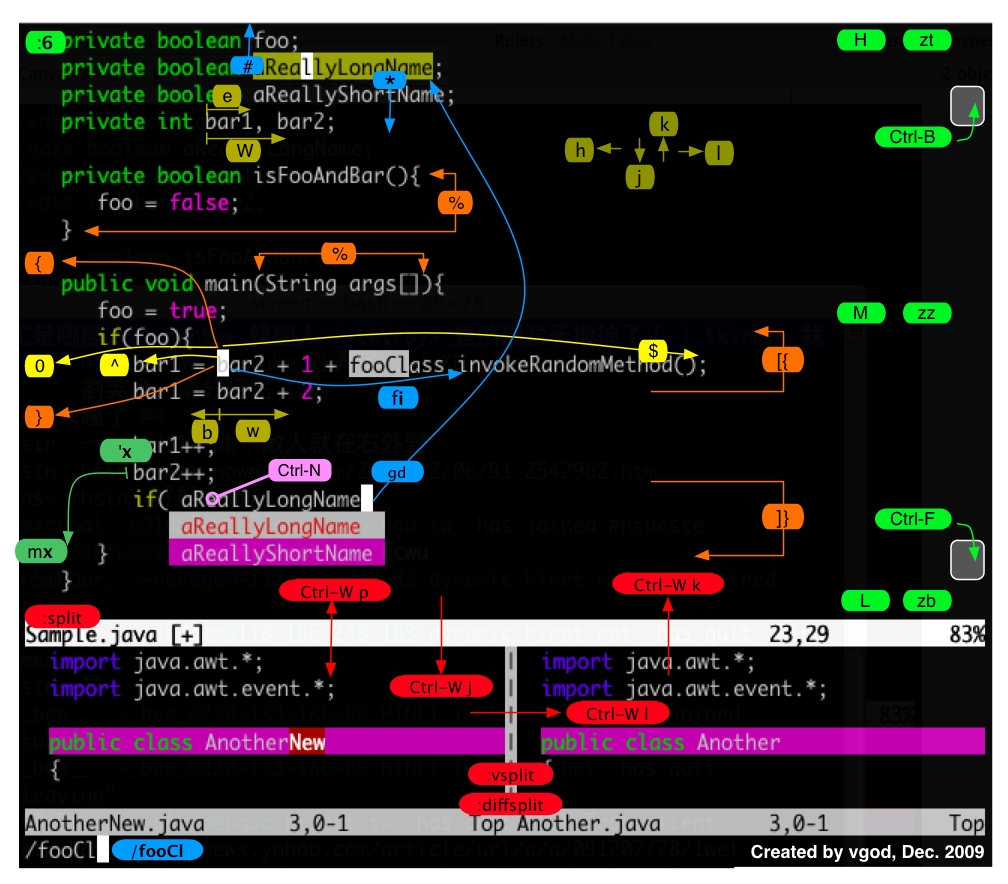Click the red Ctrl-W j badge

click(x=441, y=687)
